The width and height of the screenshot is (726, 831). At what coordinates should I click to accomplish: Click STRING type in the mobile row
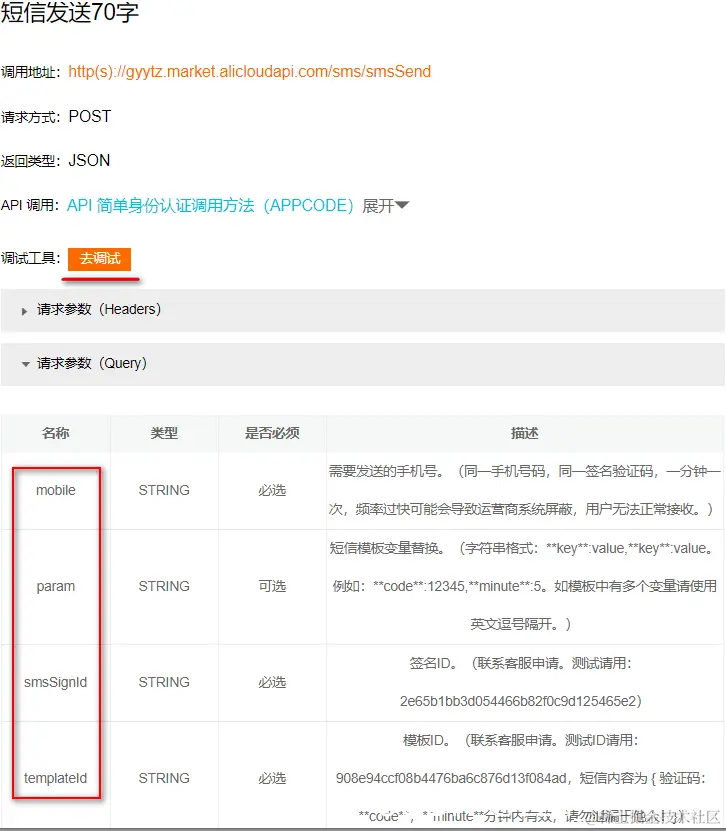coord(164,490)
